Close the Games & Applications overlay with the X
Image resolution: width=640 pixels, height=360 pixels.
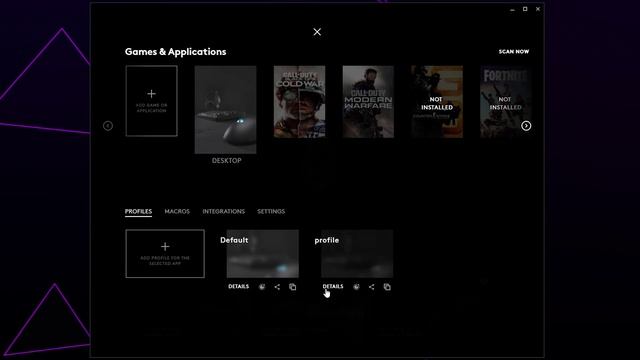coord(317,32)
